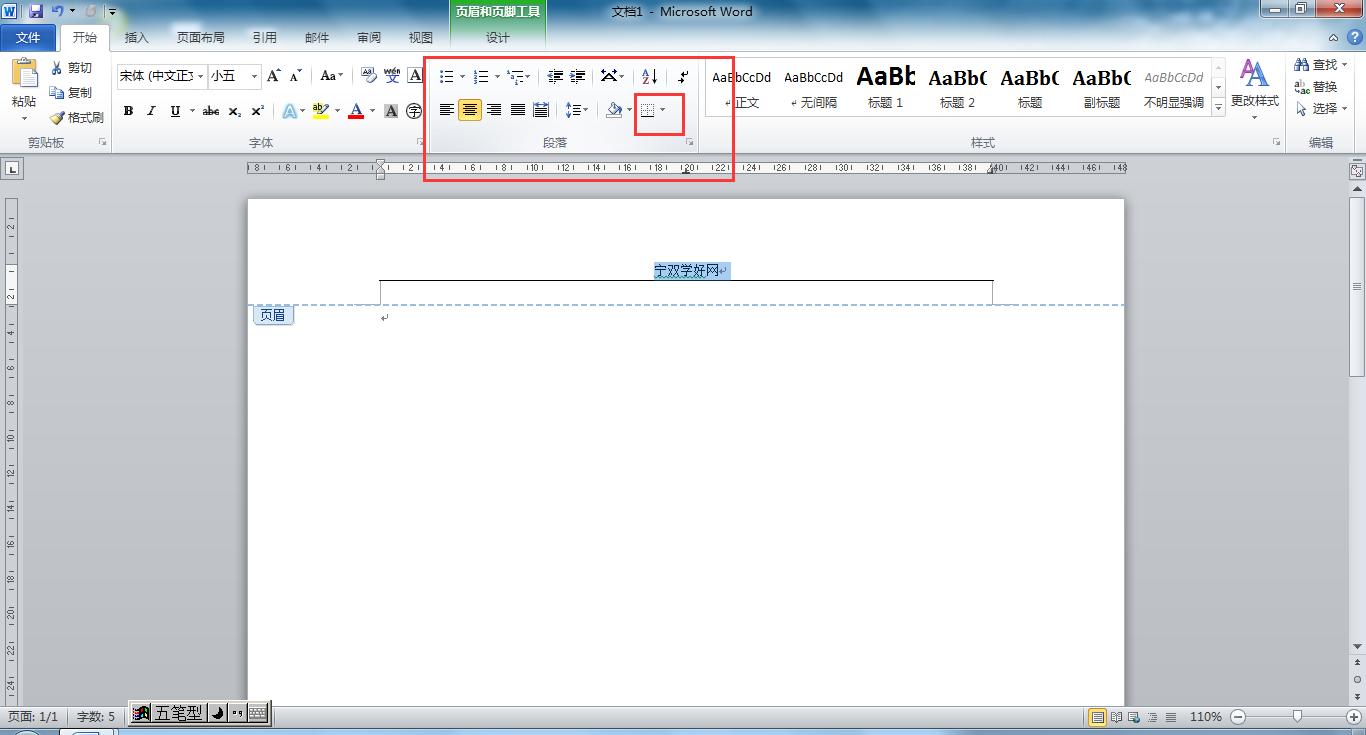Click the 复制 (Copy) icon

[x=56, y=92]
